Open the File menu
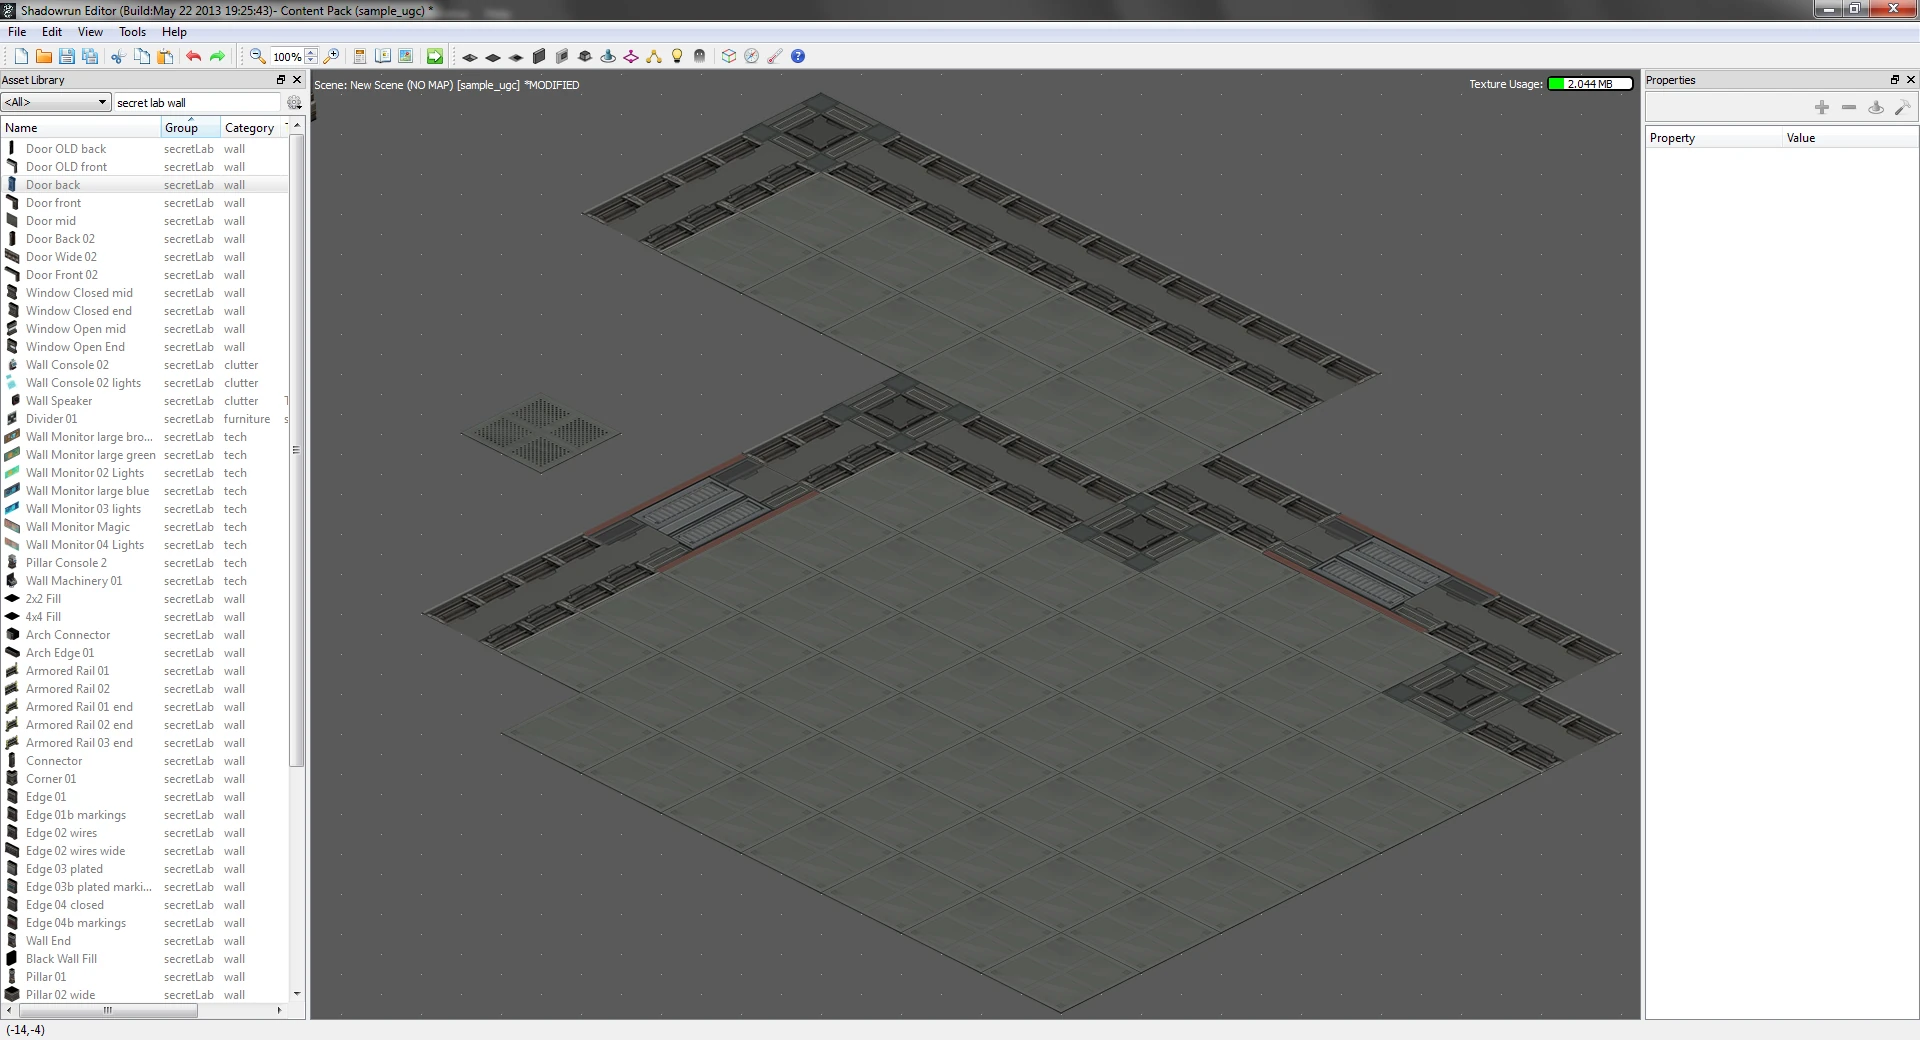Screen dimensions: 1920x1040 (x=17, y=32)
